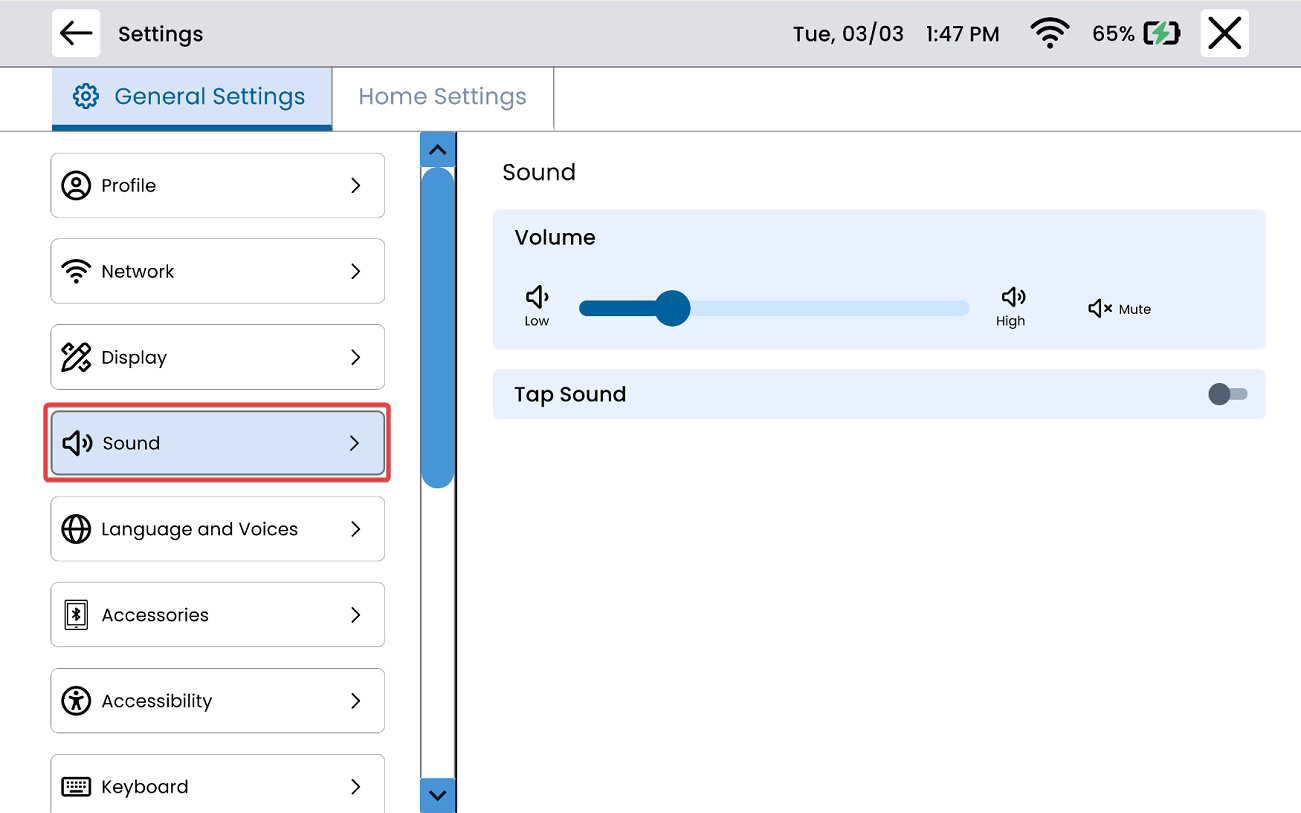Expand the Display settings chevron
This screenshot has height=813, width=1301.
355,357
